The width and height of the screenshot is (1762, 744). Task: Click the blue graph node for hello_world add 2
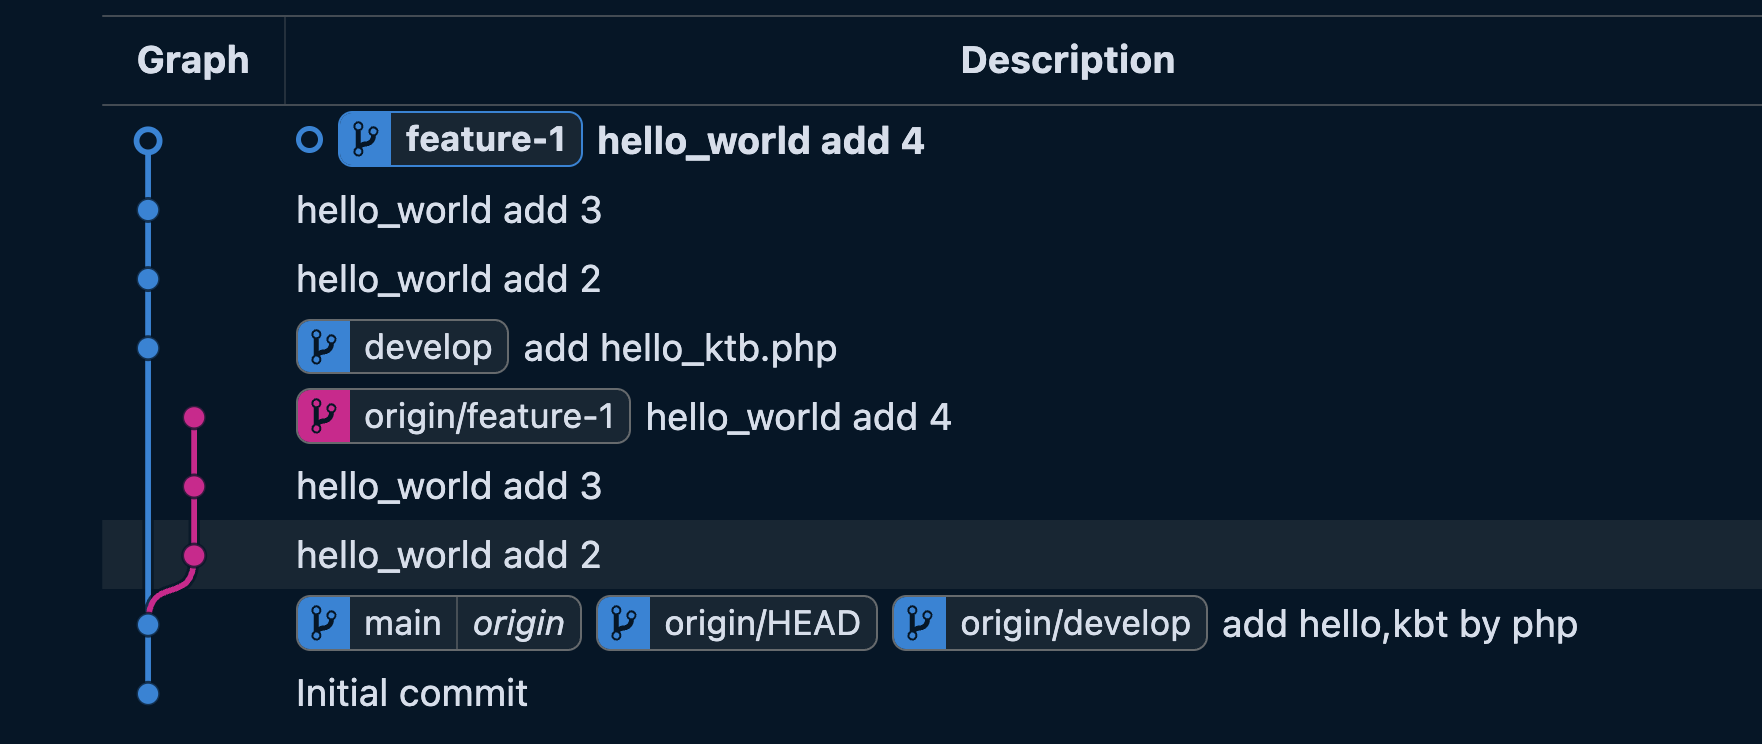[148, 279]
